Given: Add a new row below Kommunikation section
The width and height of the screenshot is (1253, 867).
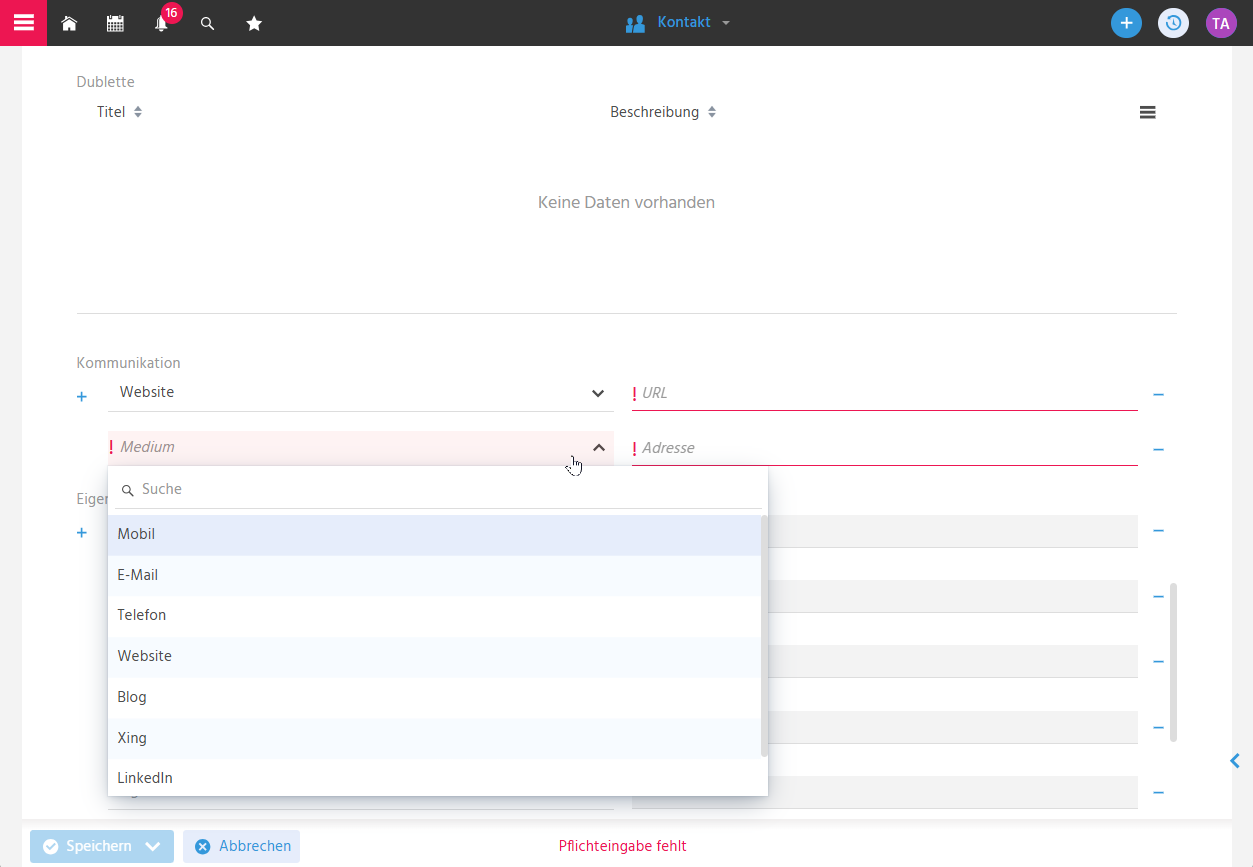Looking at the screenshot, I should [x=82, y=533].
